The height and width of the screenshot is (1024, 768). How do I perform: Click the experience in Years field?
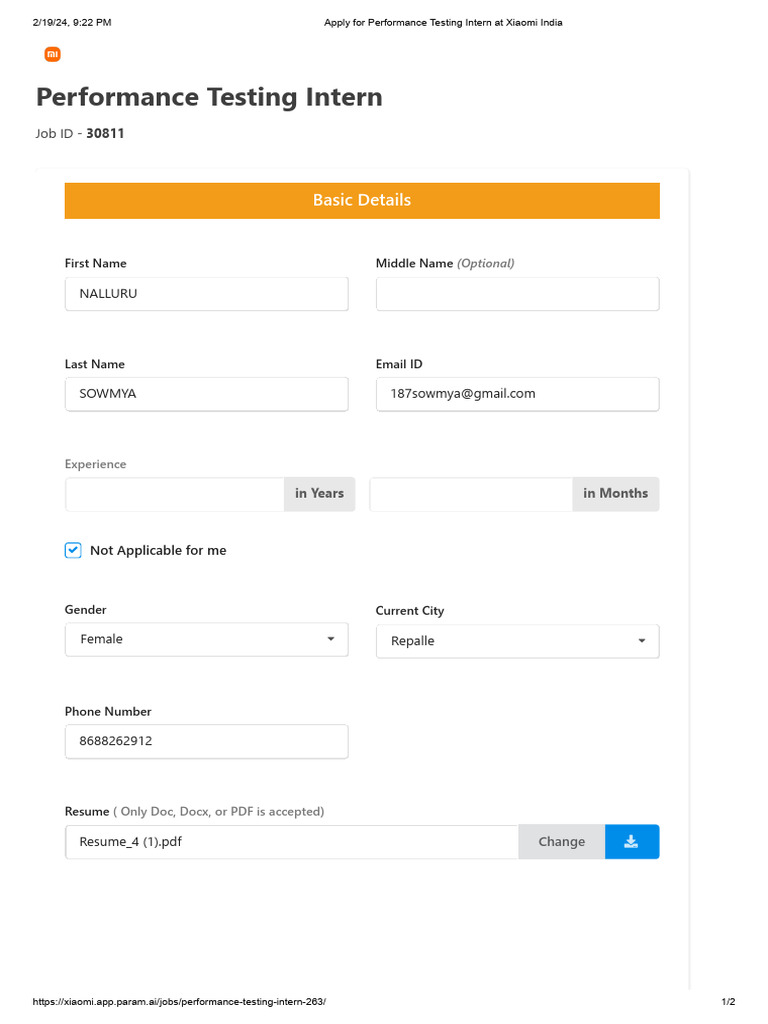pyautogui.click(x=175, y=494)
